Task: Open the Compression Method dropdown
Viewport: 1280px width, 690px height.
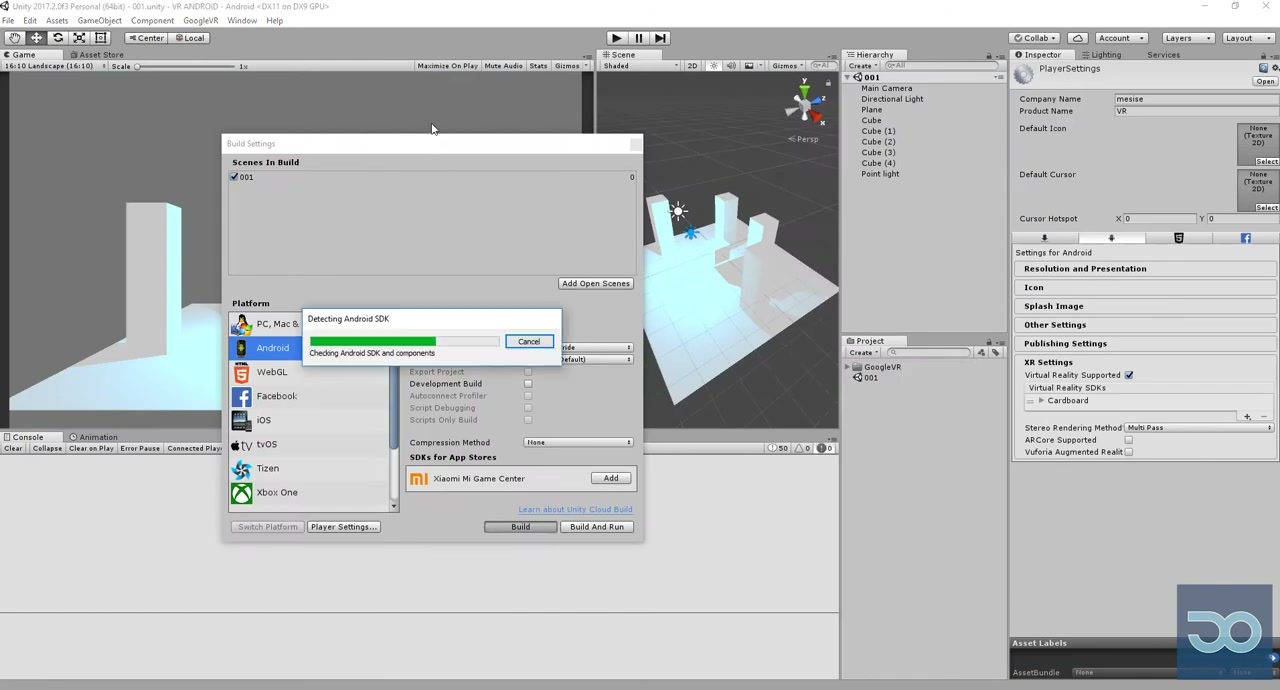Action: point(579,443)
